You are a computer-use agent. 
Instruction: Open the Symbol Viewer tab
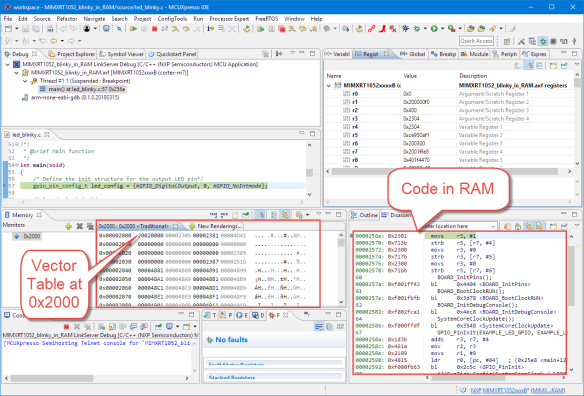pos(122,54)
